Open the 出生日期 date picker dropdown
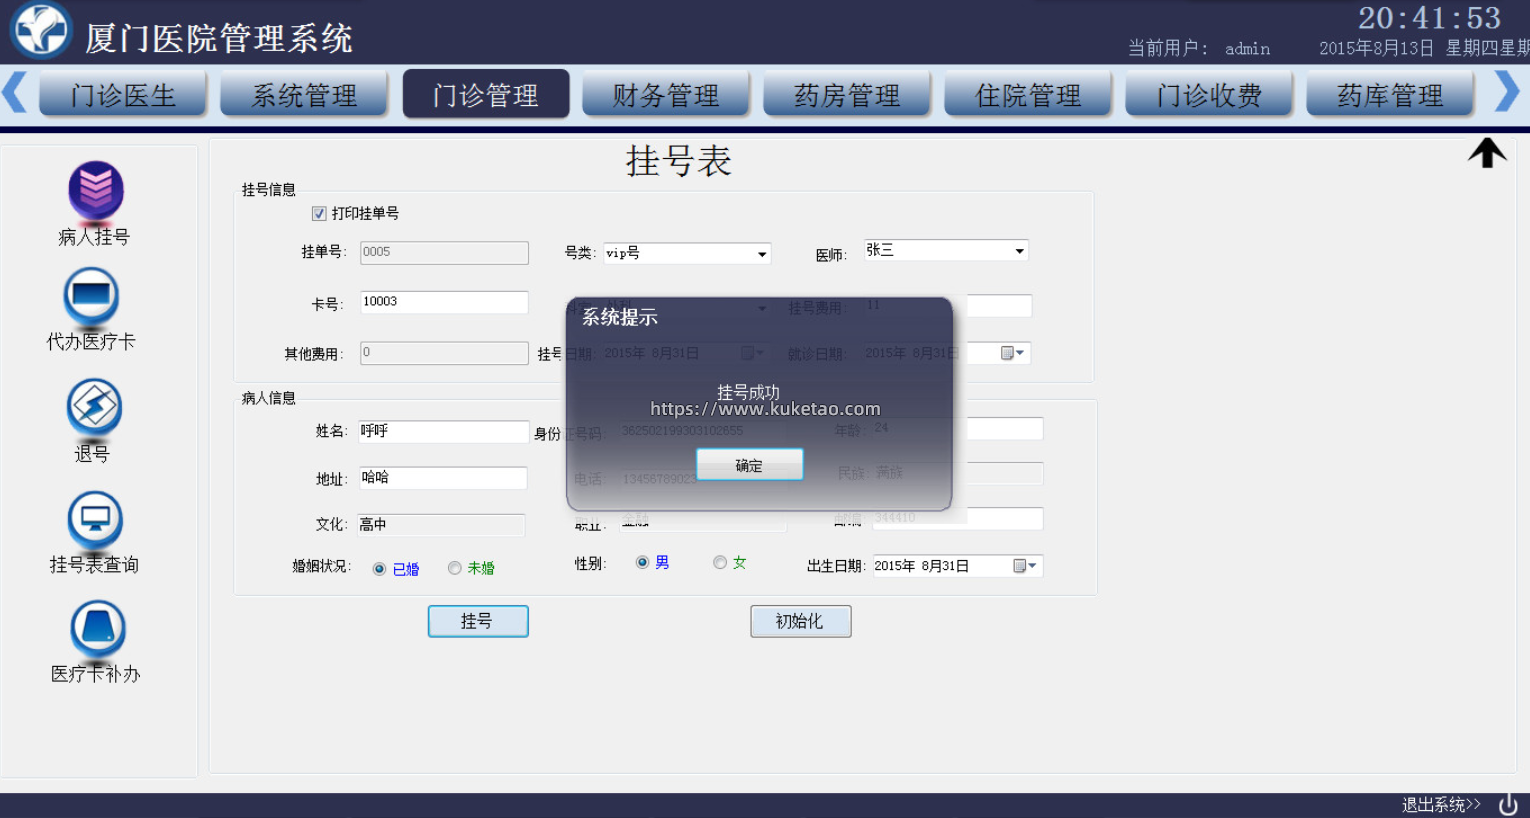Screen dimensions: 1530x818 (x=1025, y=566)
